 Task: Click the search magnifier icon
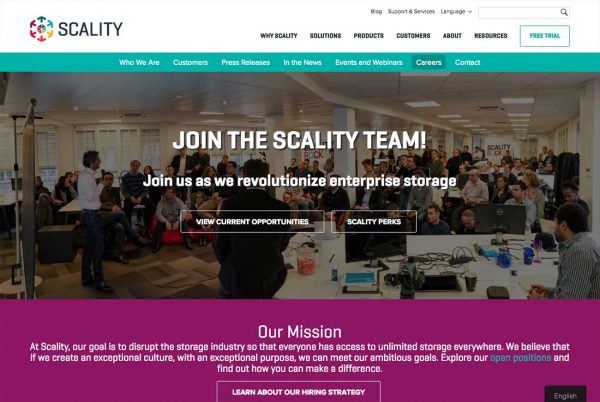[x=564, y=12]
